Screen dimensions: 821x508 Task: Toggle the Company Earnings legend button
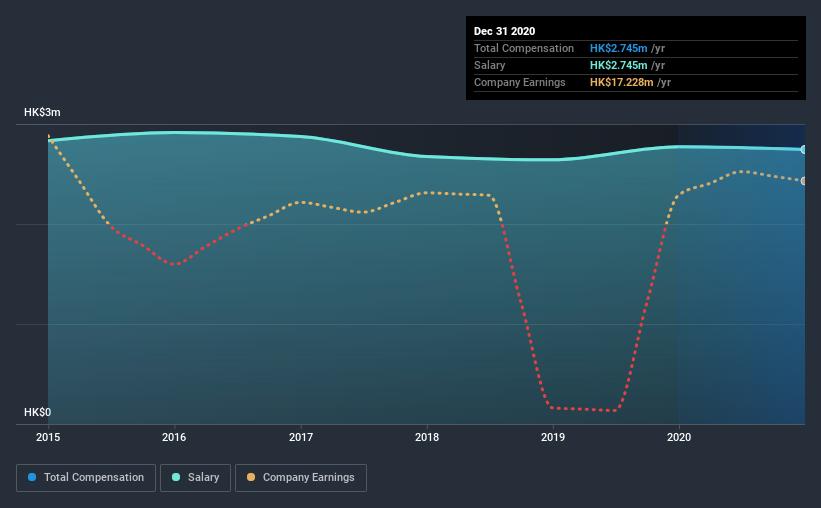[x=301, y=478]
